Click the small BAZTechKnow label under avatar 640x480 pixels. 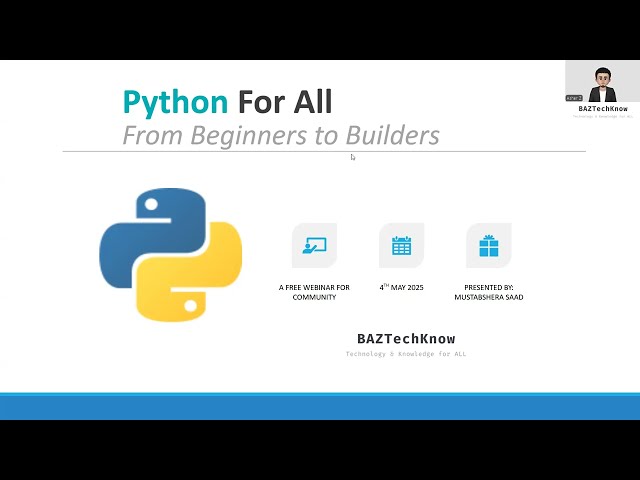click(x=603, y=109)
